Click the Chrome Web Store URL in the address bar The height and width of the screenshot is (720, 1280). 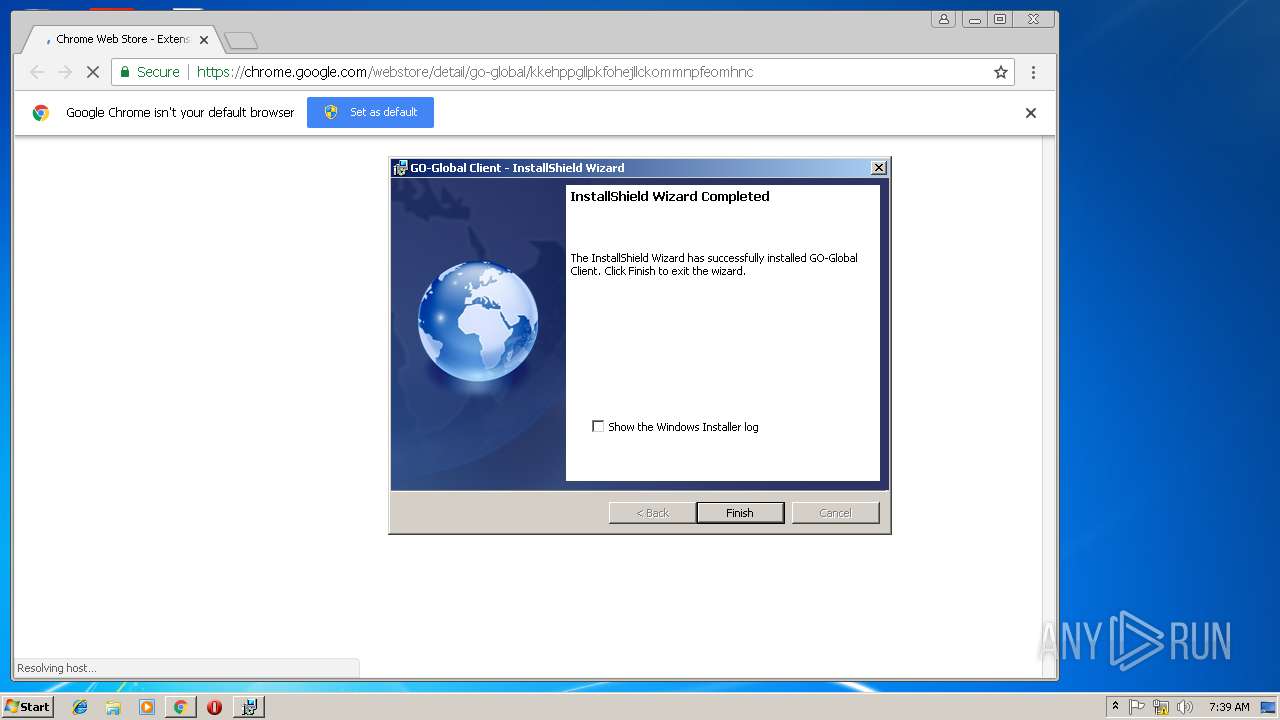coord(475,72)
